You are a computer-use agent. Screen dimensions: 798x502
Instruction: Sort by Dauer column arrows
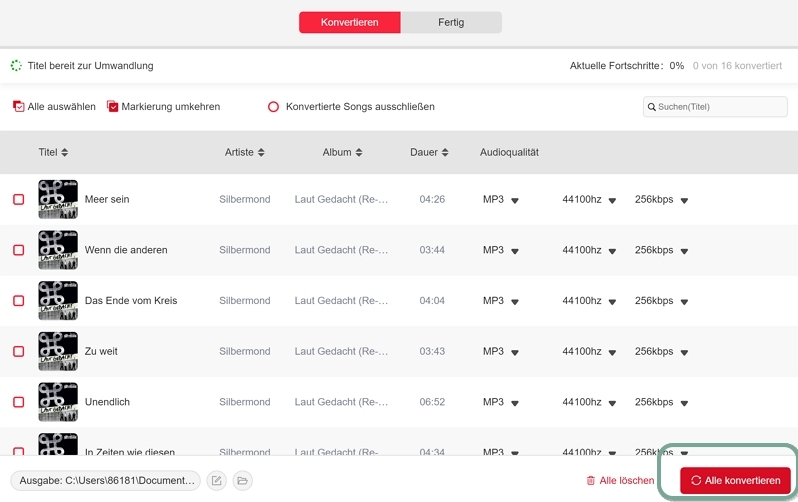tap(445, 152)
